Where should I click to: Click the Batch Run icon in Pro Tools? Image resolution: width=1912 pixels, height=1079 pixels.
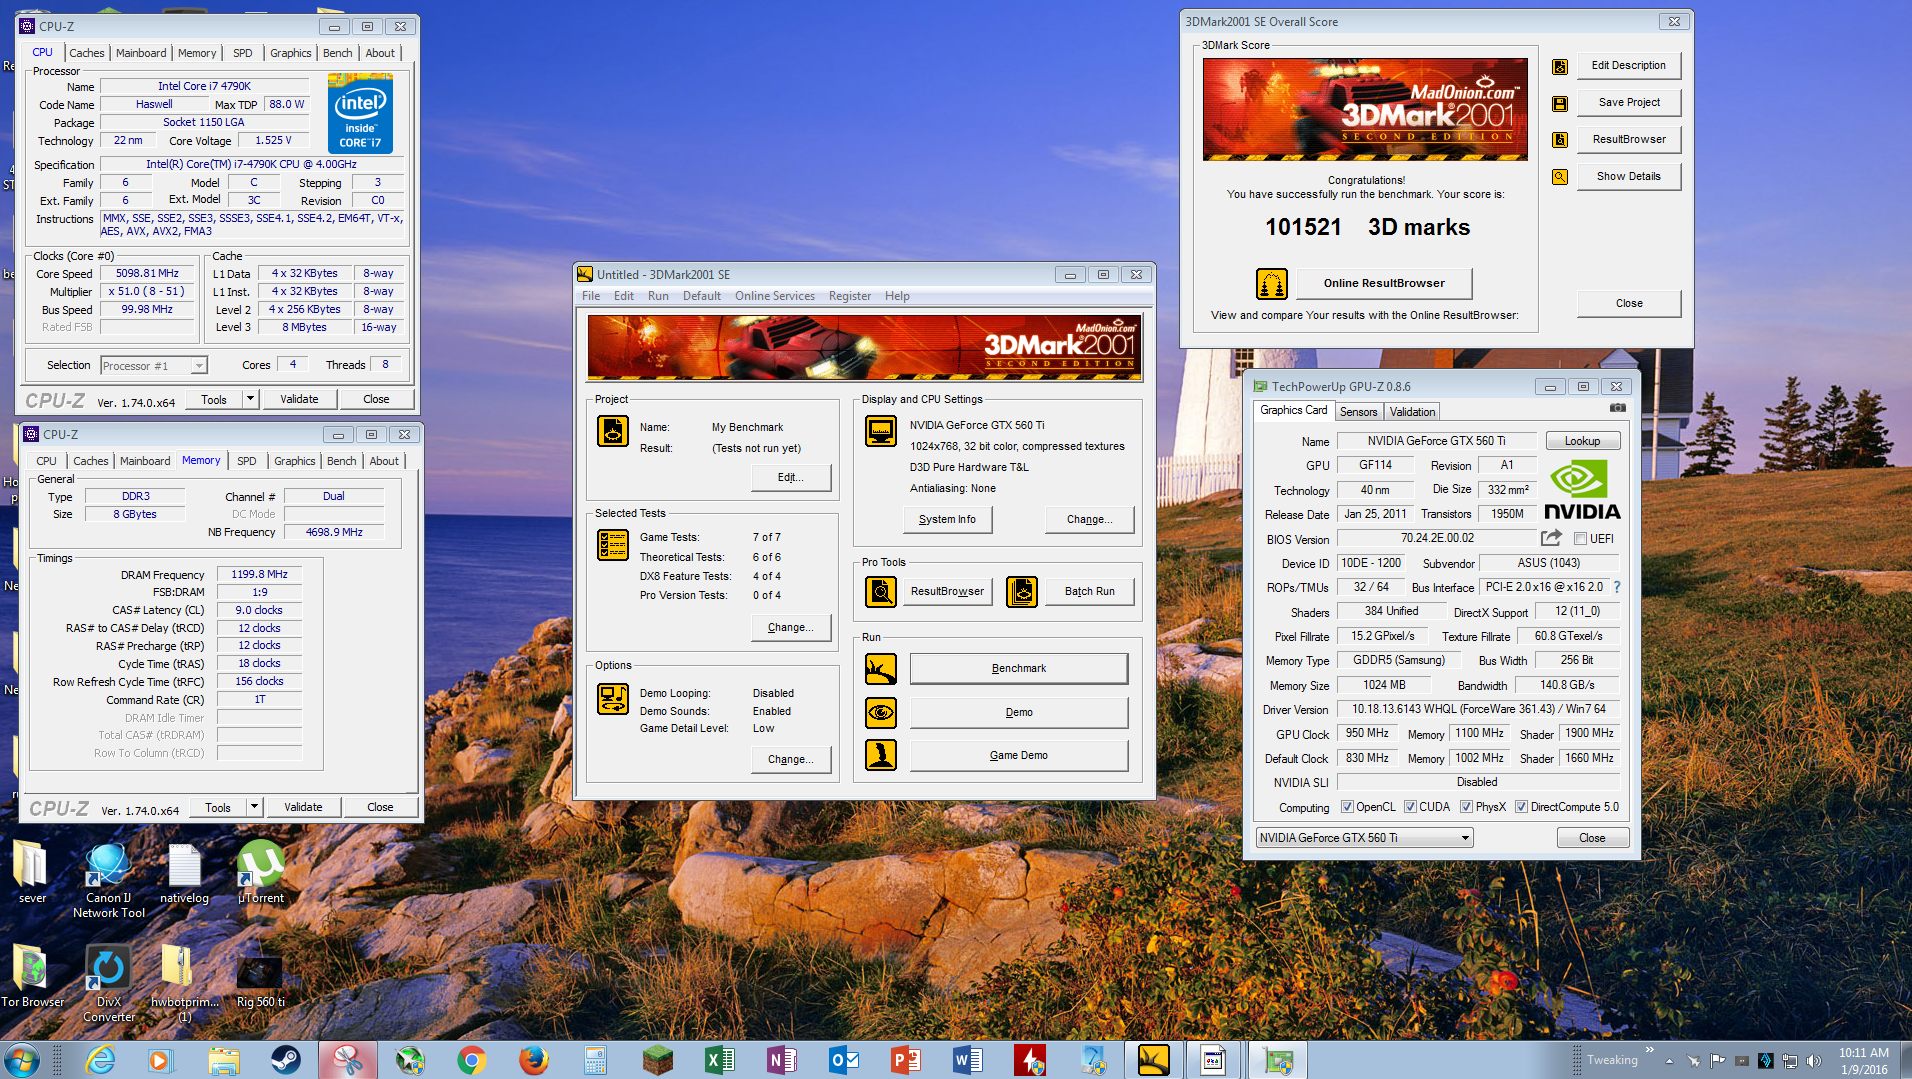pos(1022,592)
